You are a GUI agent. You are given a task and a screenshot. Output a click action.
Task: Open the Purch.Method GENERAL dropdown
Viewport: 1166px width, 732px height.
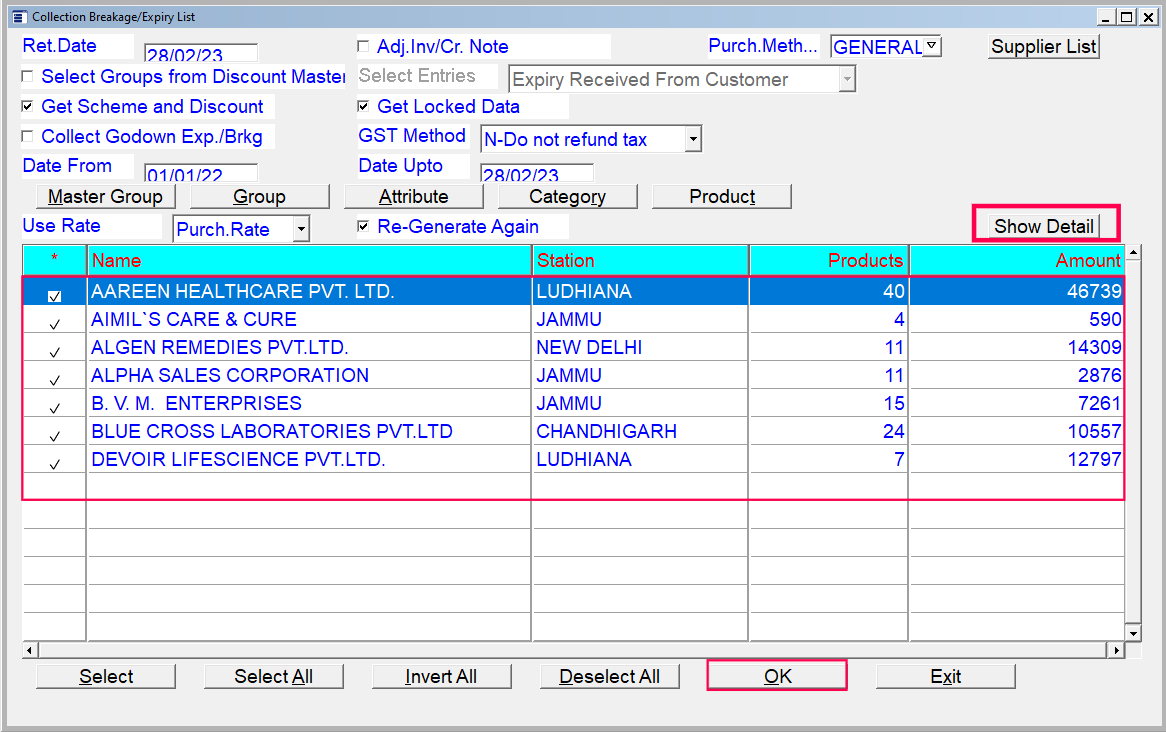pos(931,46)
